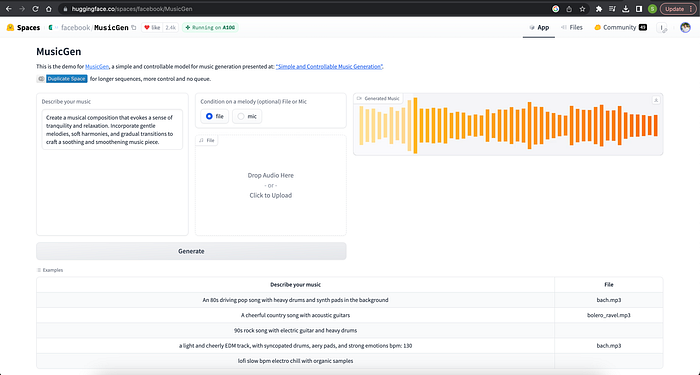
Task: Download generated music via download icon
Action: [x=656, y=100]
